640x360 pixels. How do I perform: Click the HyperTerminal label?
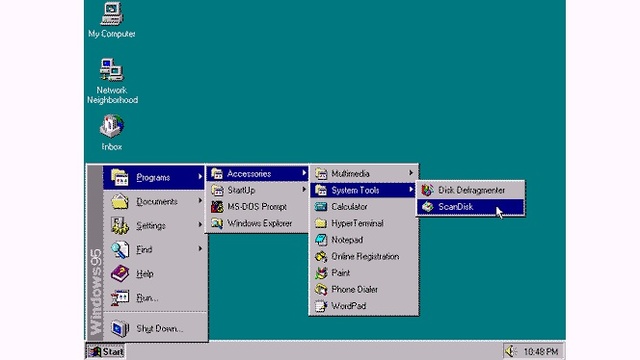pos(357,223)
